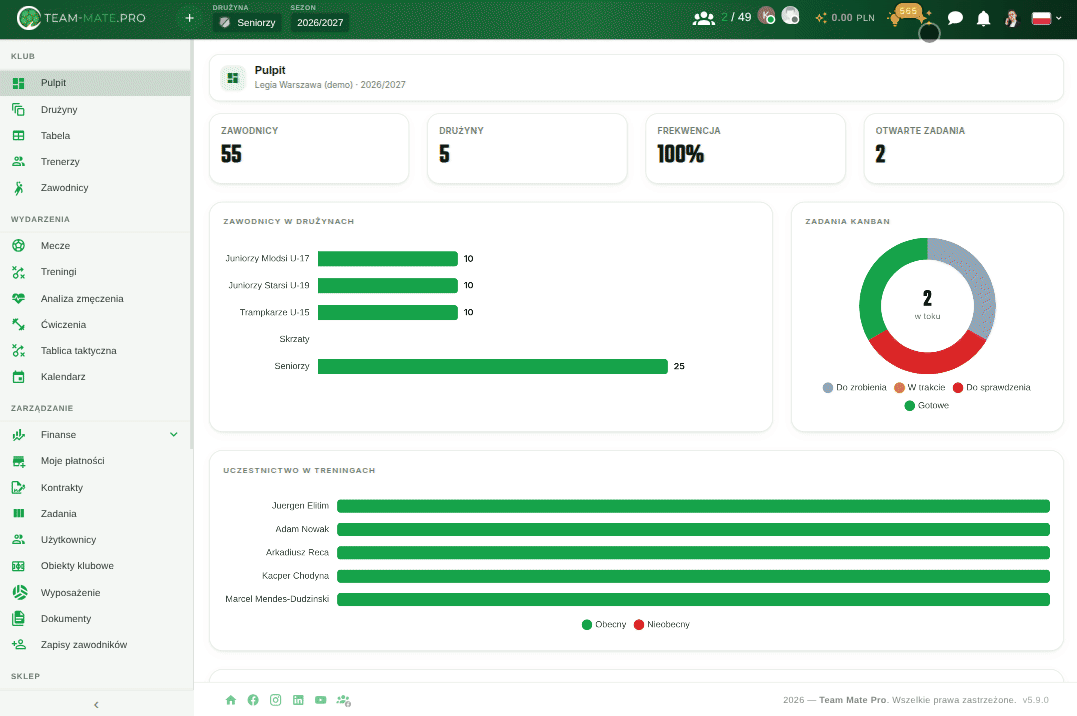The height and width of the screenshot is (716, 1077).
Task: Click the Kontrakty contract icon
Action: tap(19, 488)
